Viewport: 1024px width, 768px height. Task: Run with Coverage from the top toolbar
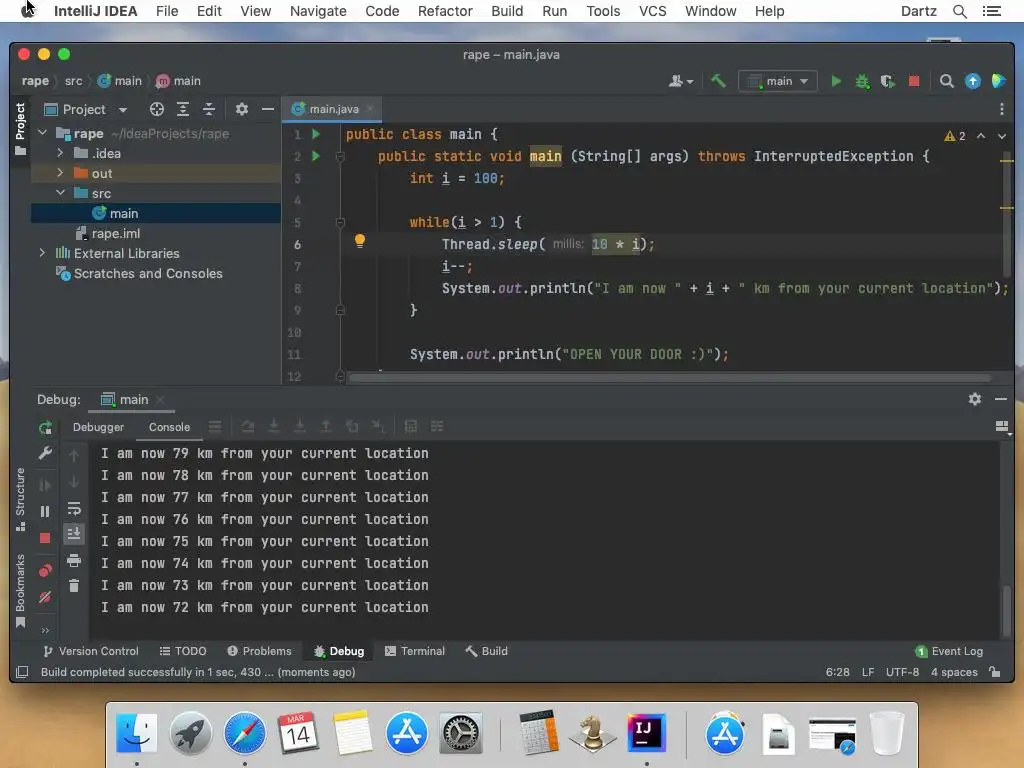tap(888, 81)
